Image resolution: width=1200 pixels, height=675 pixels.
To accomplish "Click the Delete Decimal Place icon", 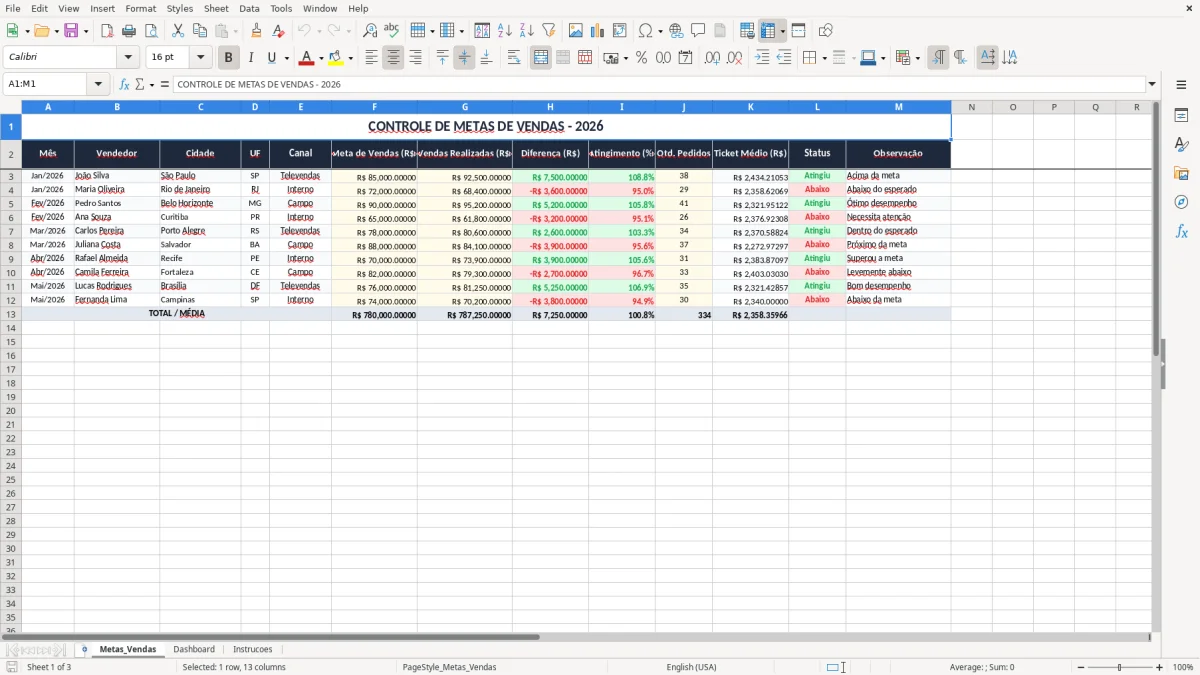I will 734,58.
